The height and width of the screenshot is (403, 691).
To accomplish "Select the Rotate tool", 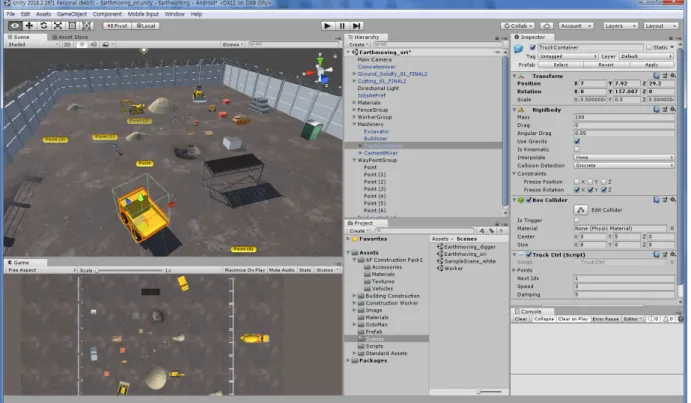I will point(43,26).
